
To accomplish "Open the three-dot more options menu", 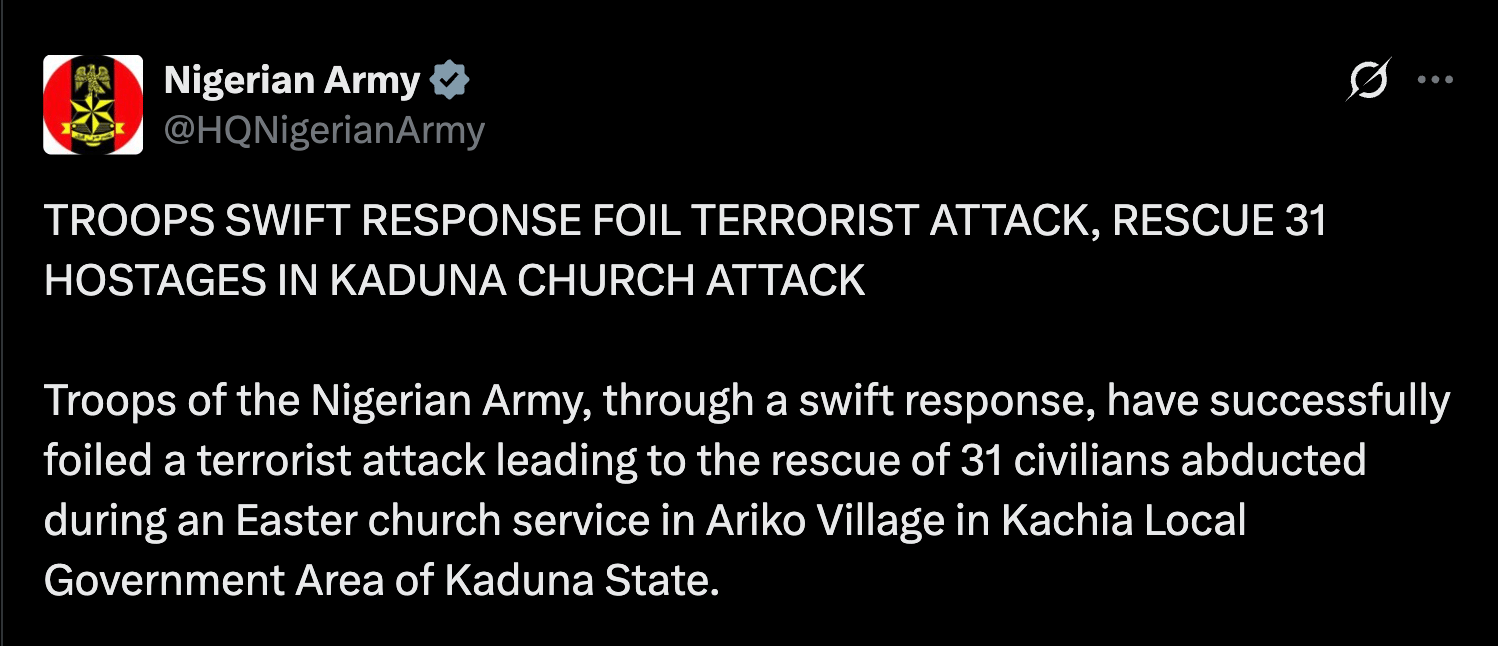I will (1436, 81).
